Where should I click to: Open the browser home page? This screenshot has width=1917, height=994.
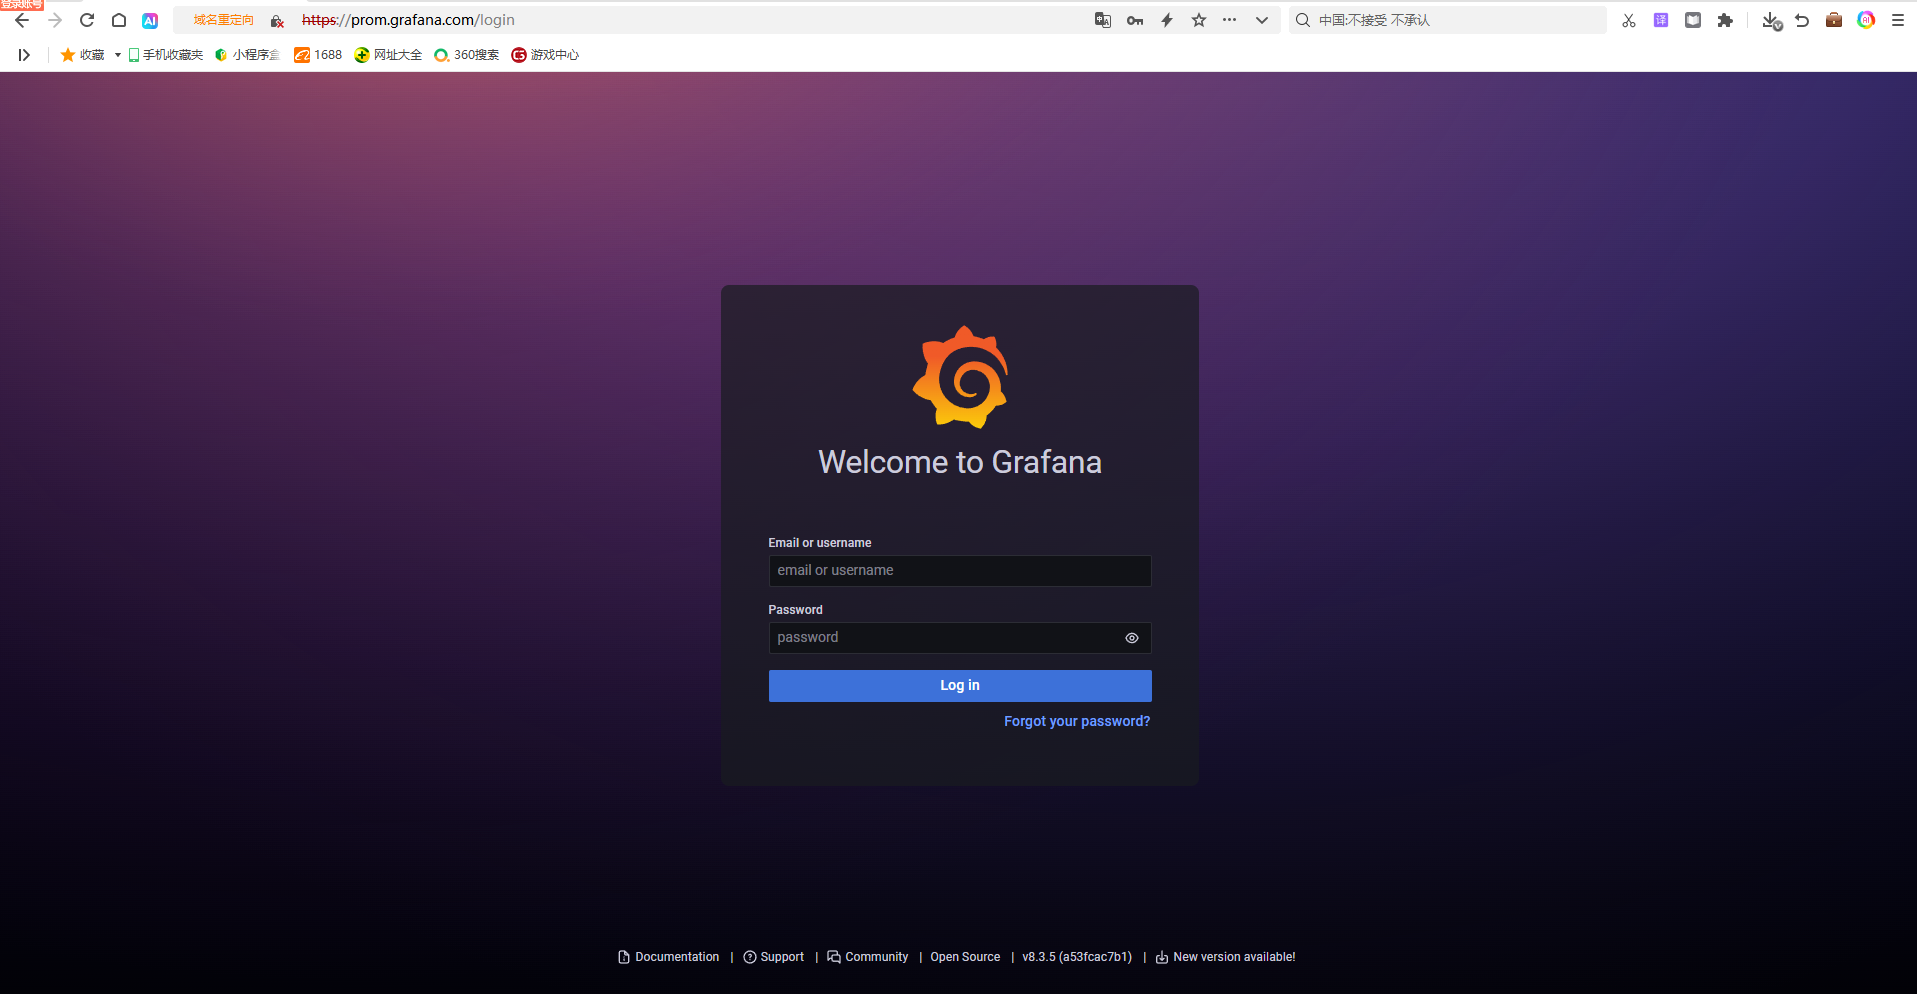(x=119, y=20)
